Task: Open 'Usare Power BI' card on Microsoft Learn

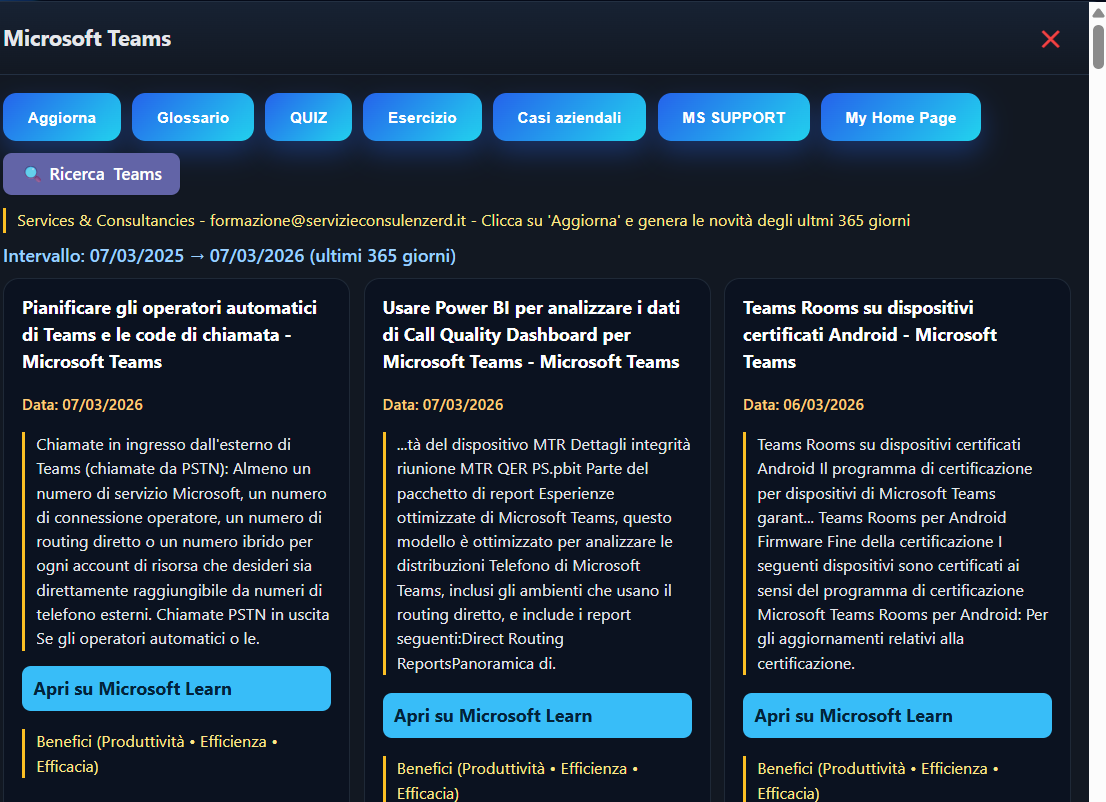Action: pyautogui.click(x=537, y=715)
